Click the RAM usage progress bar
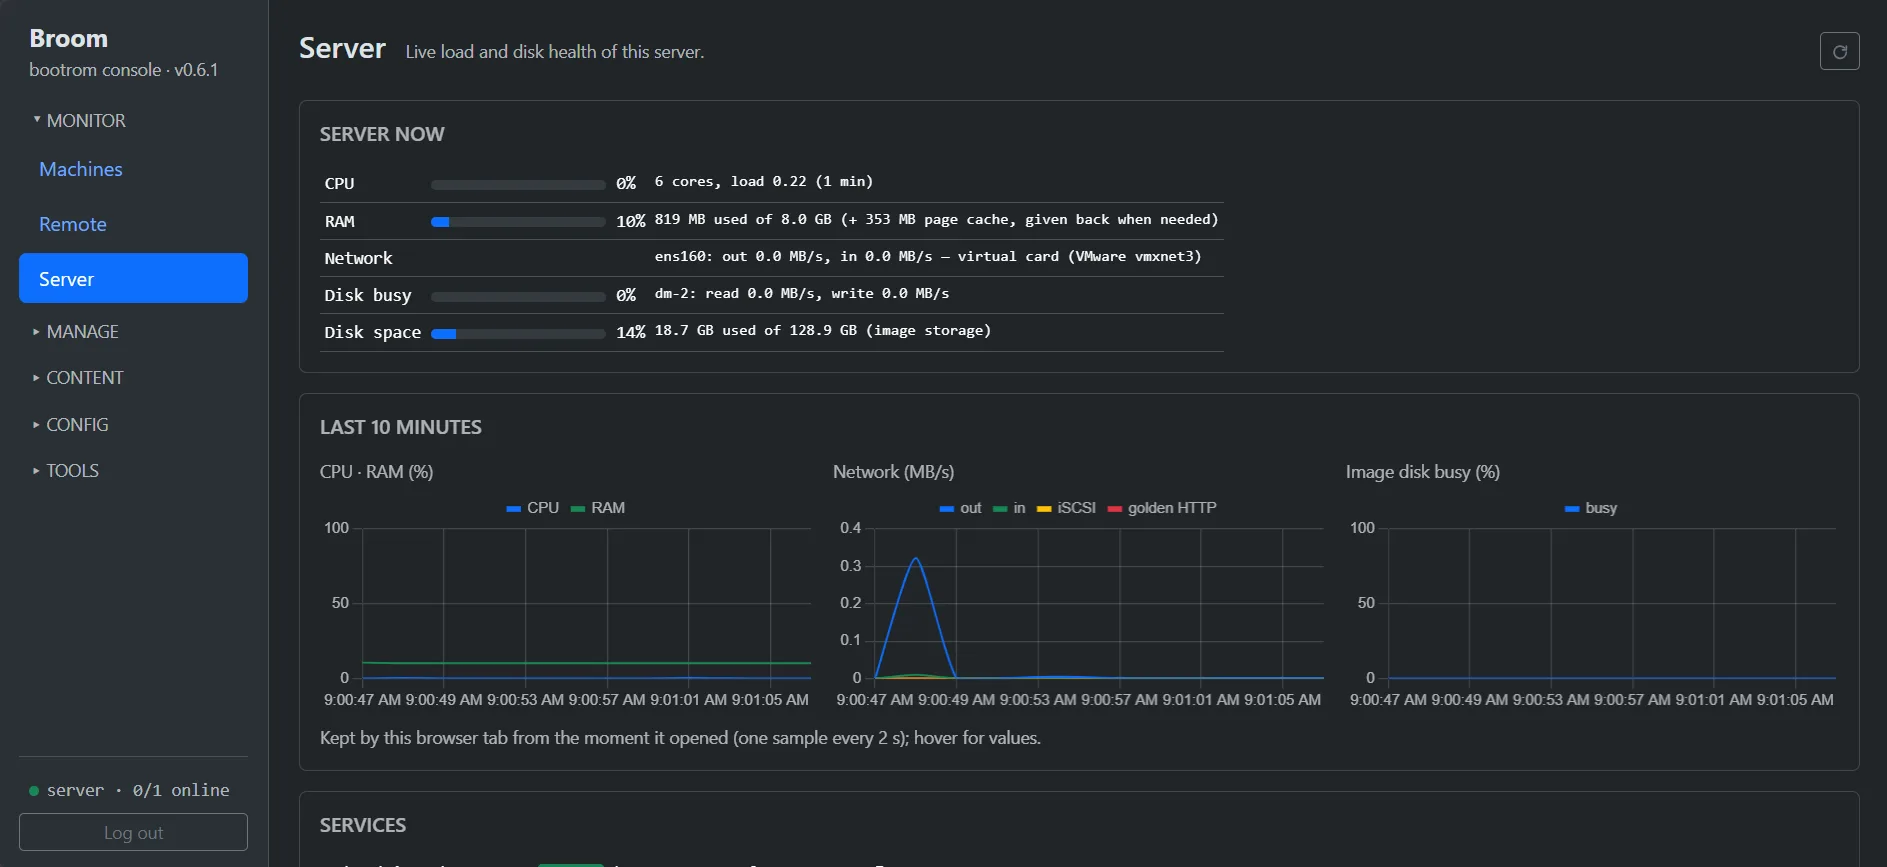1887x867 pixels. [518, 222]
